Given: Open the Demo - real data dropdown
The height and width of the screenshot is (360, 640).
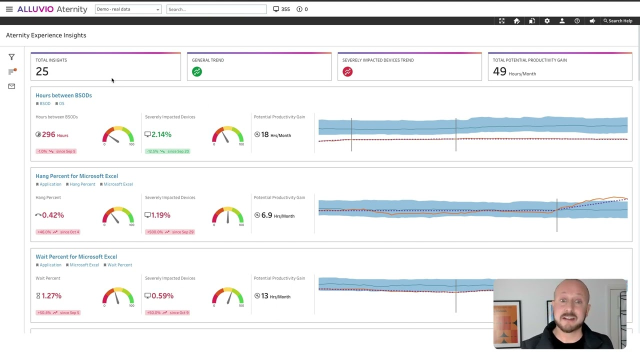Looking at the screenshot, I should (x=128, y=9).
